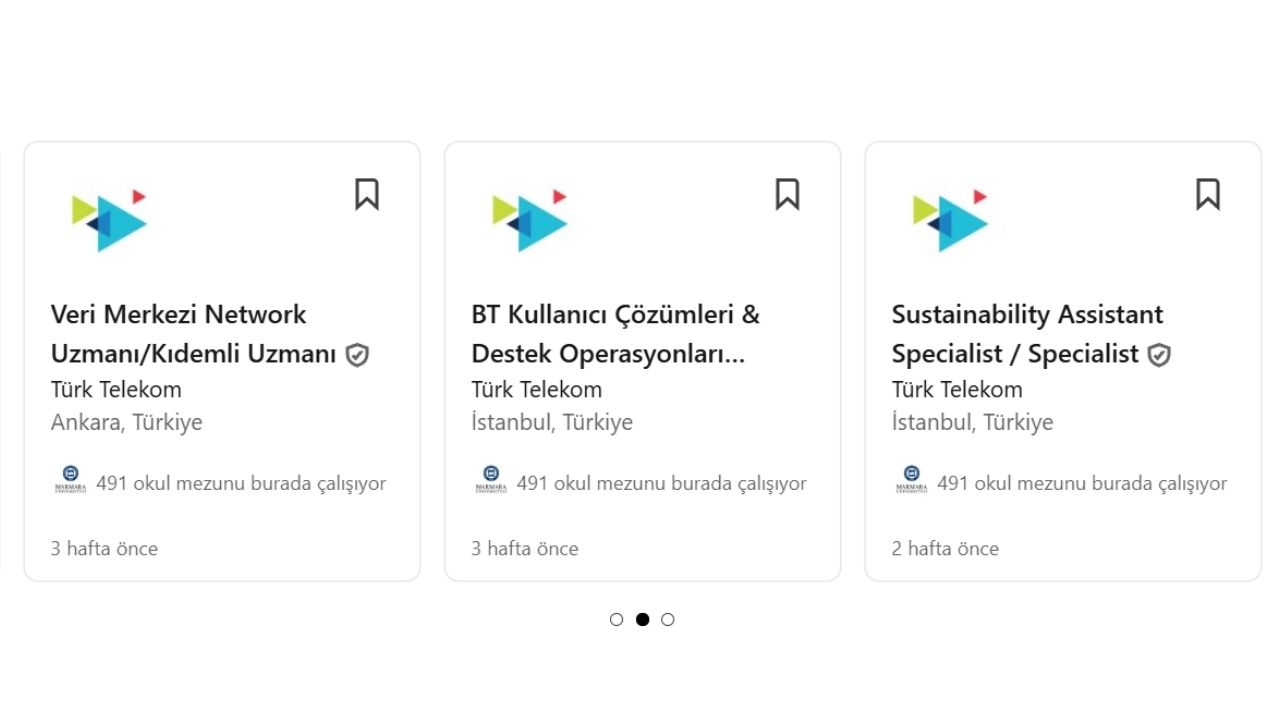Save the Sustainability Assistant Specialist job
1280x720 pixels.
(1208, 194)
